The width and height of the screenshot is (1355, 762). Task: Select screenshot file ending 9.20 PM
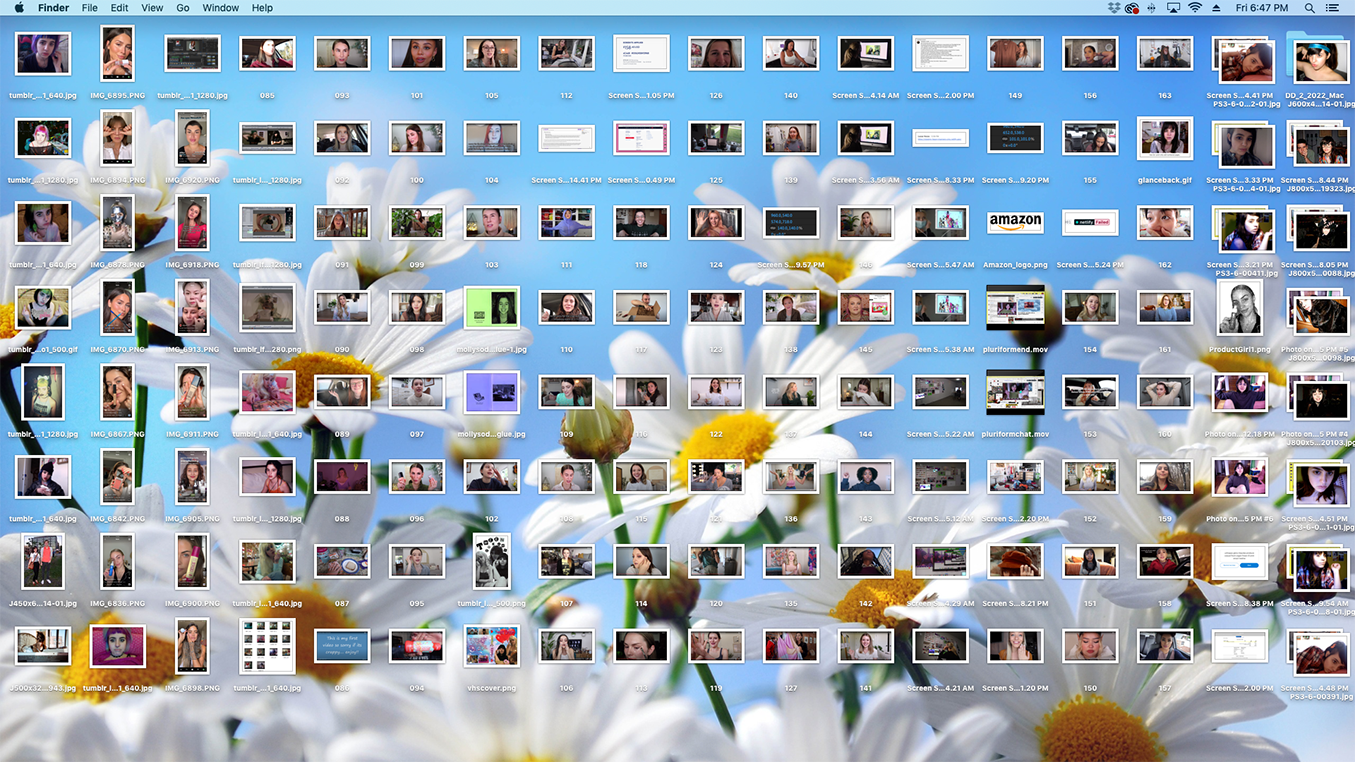coord(1015,138)
